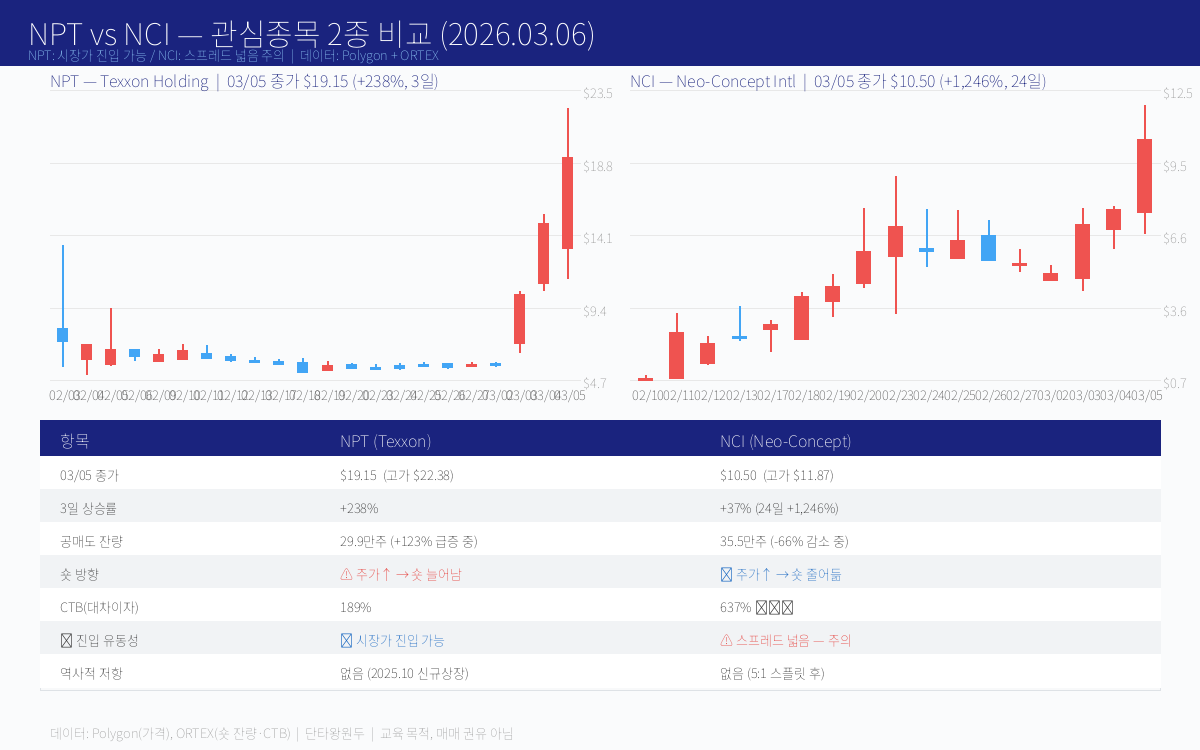Click the 진입 유동성 row label
1200x750 pixels.
pyautogui.click(x=99, y=641)
